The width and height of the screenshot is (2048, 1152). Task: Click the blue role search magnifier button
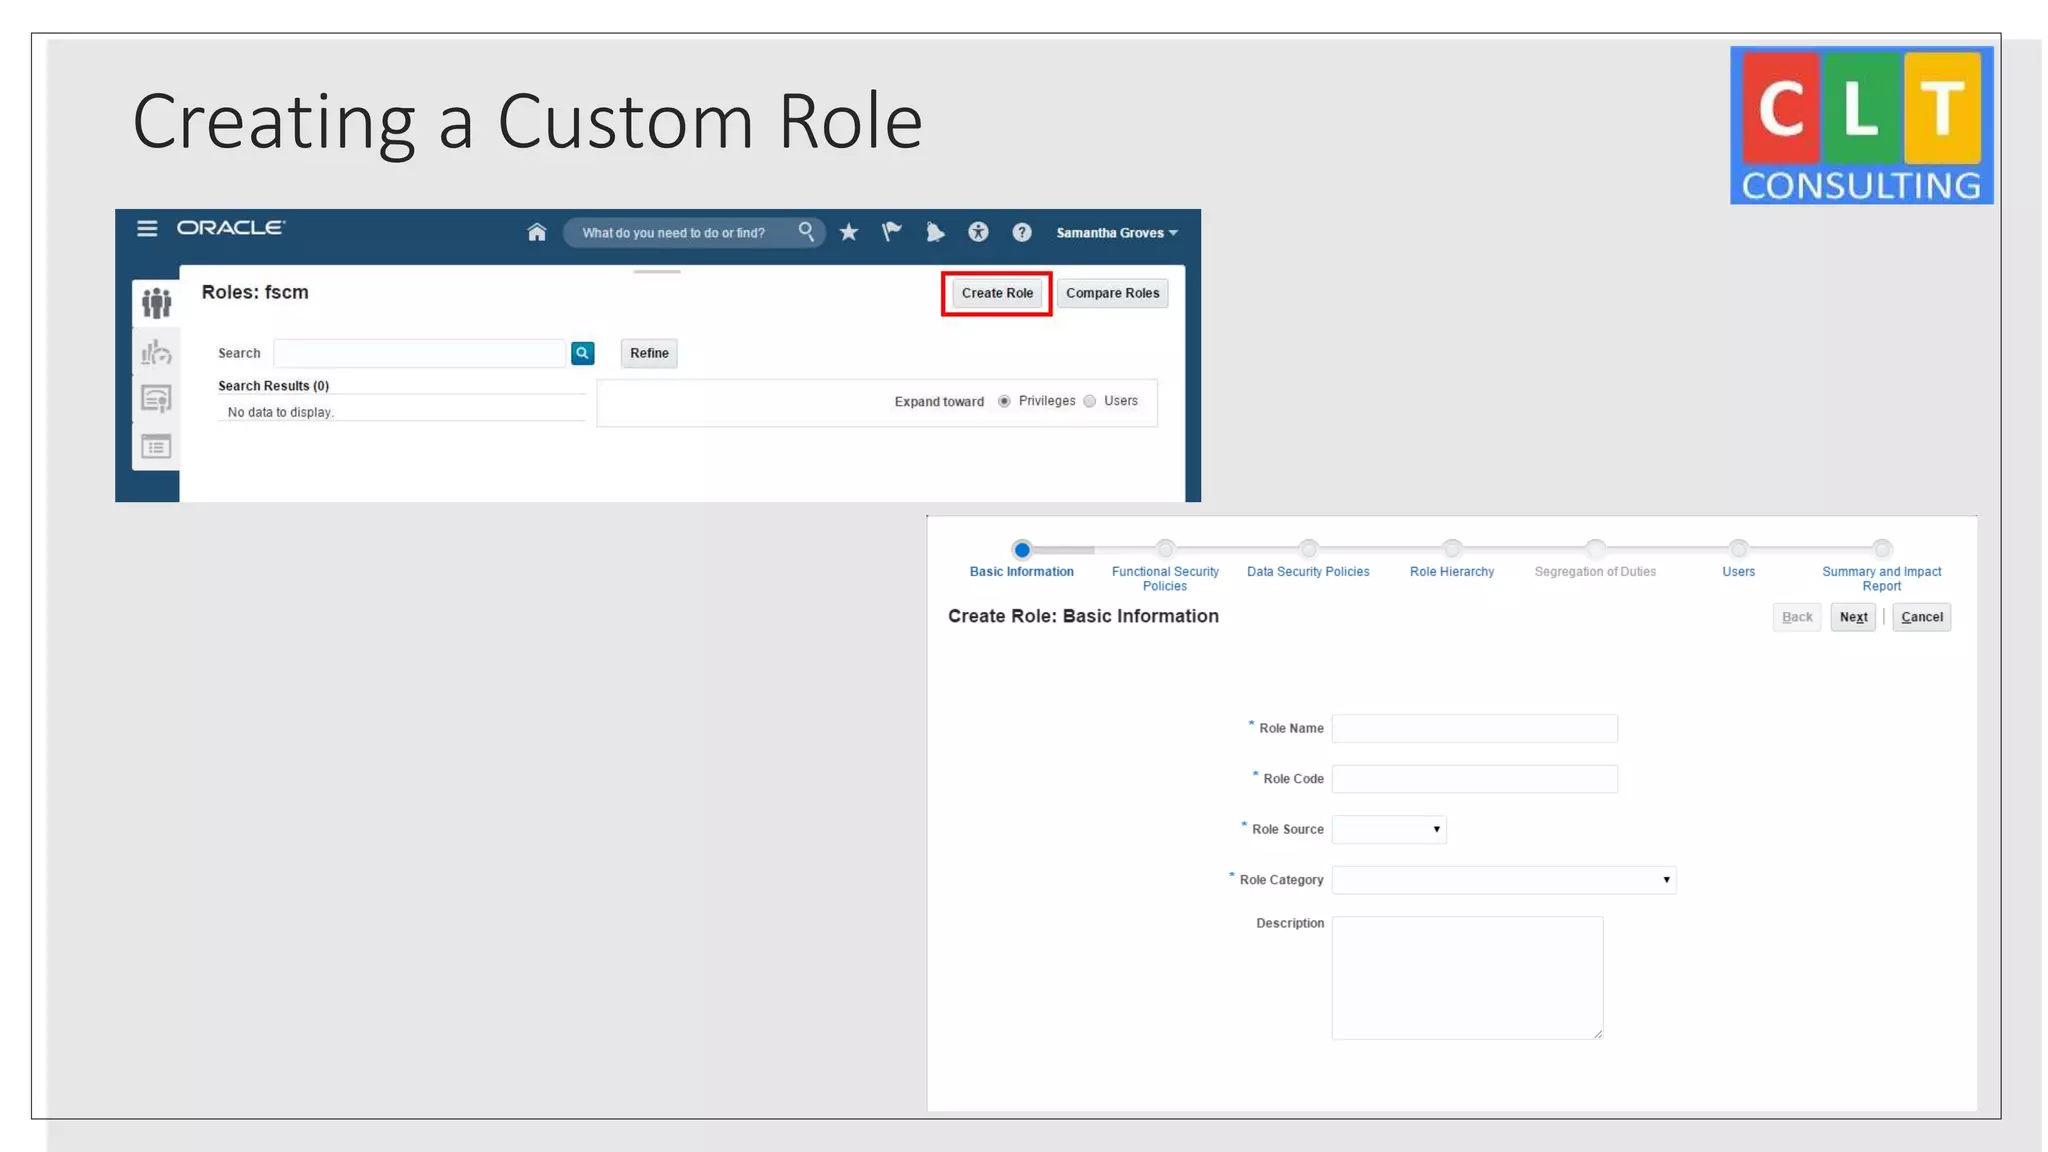[x=582, y=353]
